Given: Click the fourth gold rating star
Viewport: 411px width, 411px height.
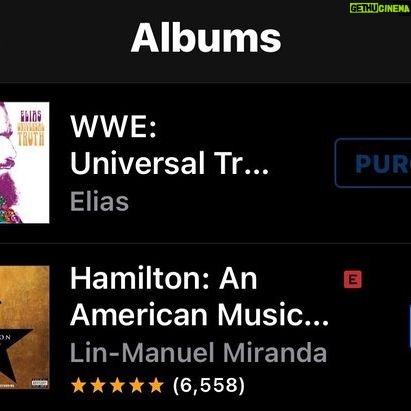Looking at the screenshot, I should (137, 385).
